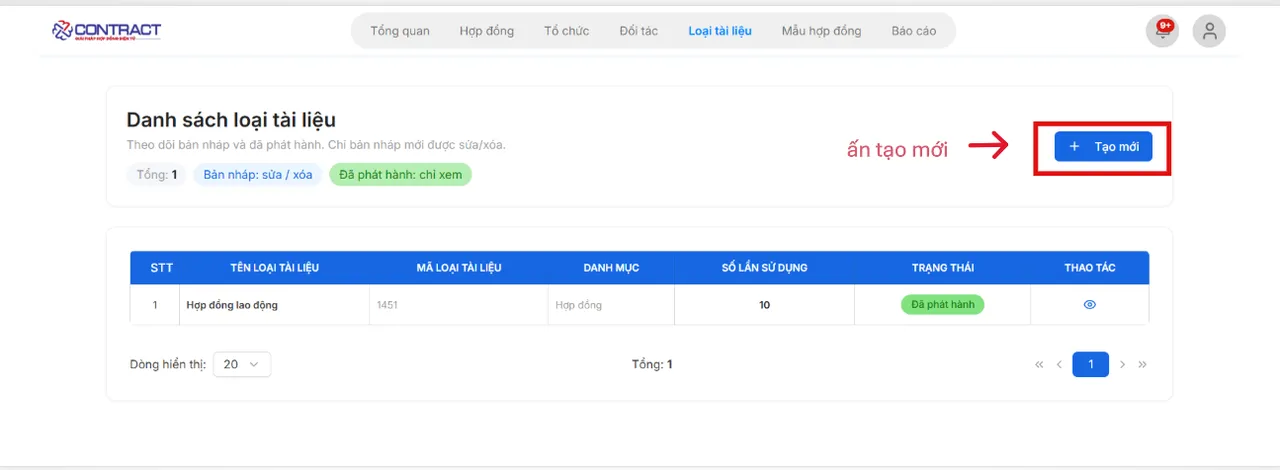The height and width of the screenshot is (470, 1280).
Task: Go to the first page arrow
Action: [1039, 365]
